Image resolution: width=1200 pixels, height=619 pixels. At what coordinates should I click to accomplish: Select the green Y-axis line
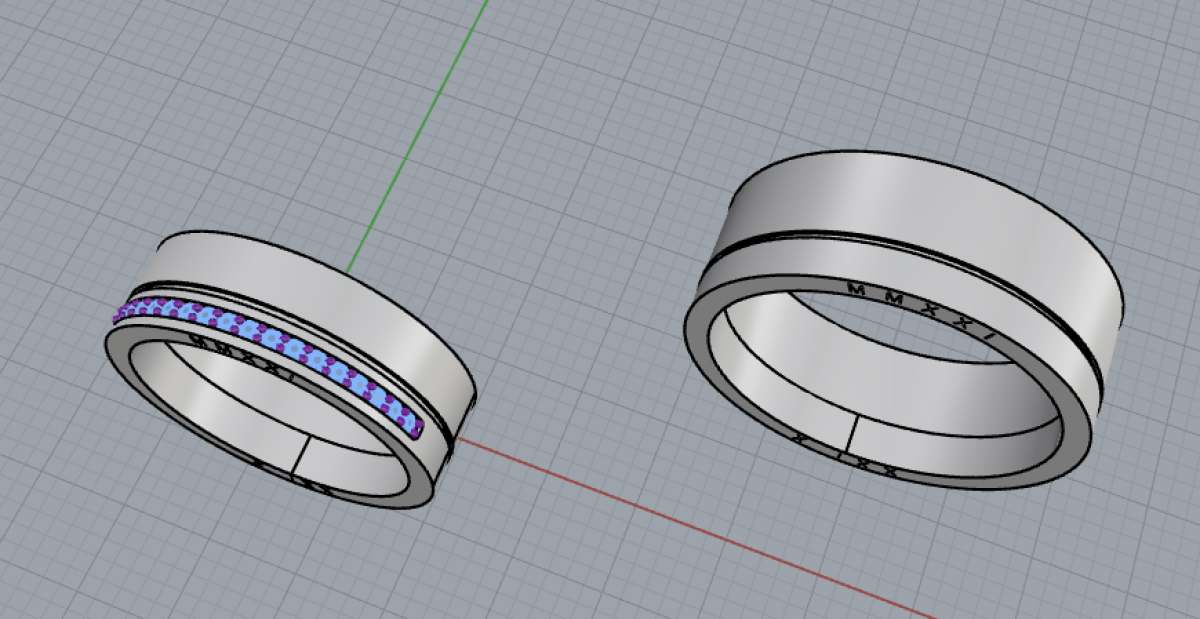(417, 136)
